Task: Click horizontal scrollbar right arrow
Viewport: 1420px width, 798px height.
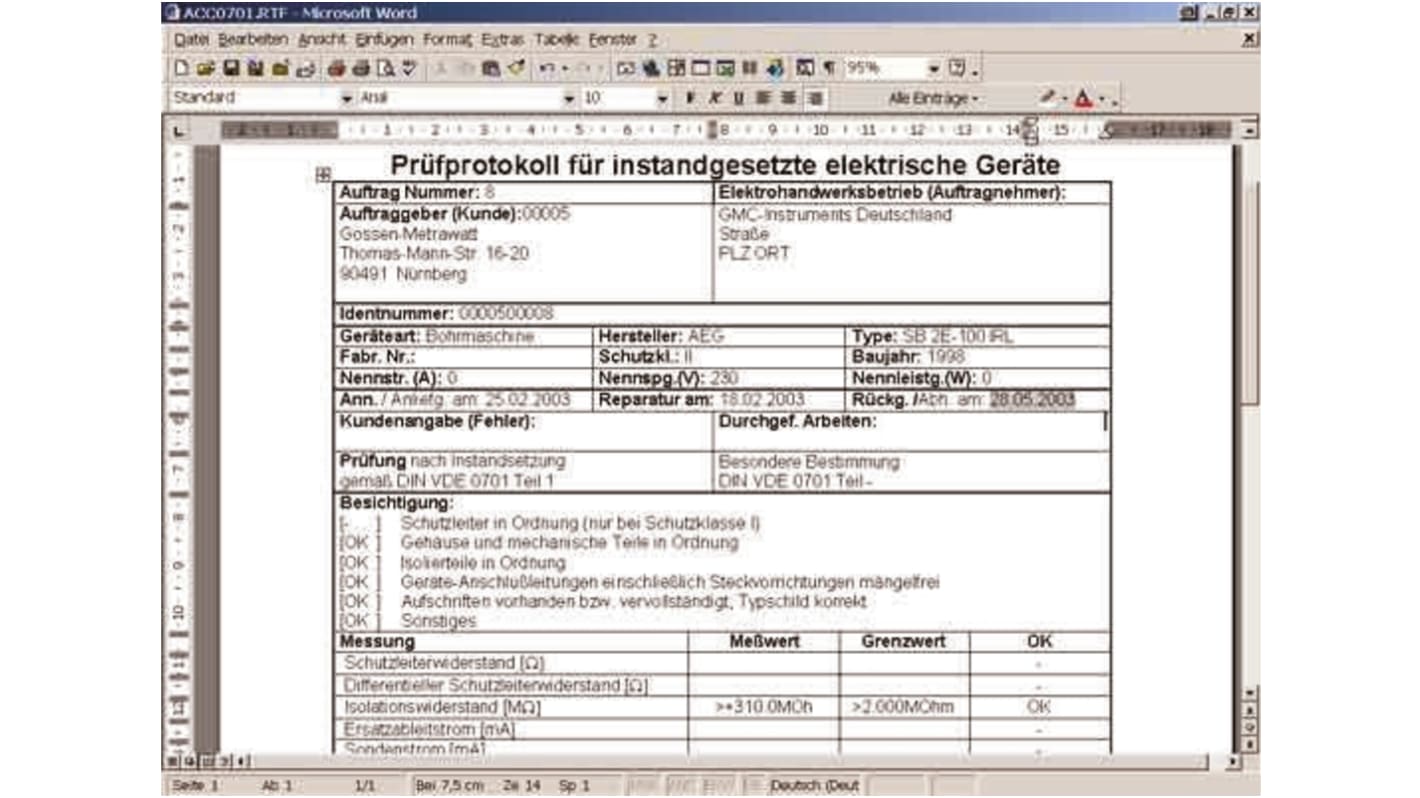Action: pos(1233,761)
